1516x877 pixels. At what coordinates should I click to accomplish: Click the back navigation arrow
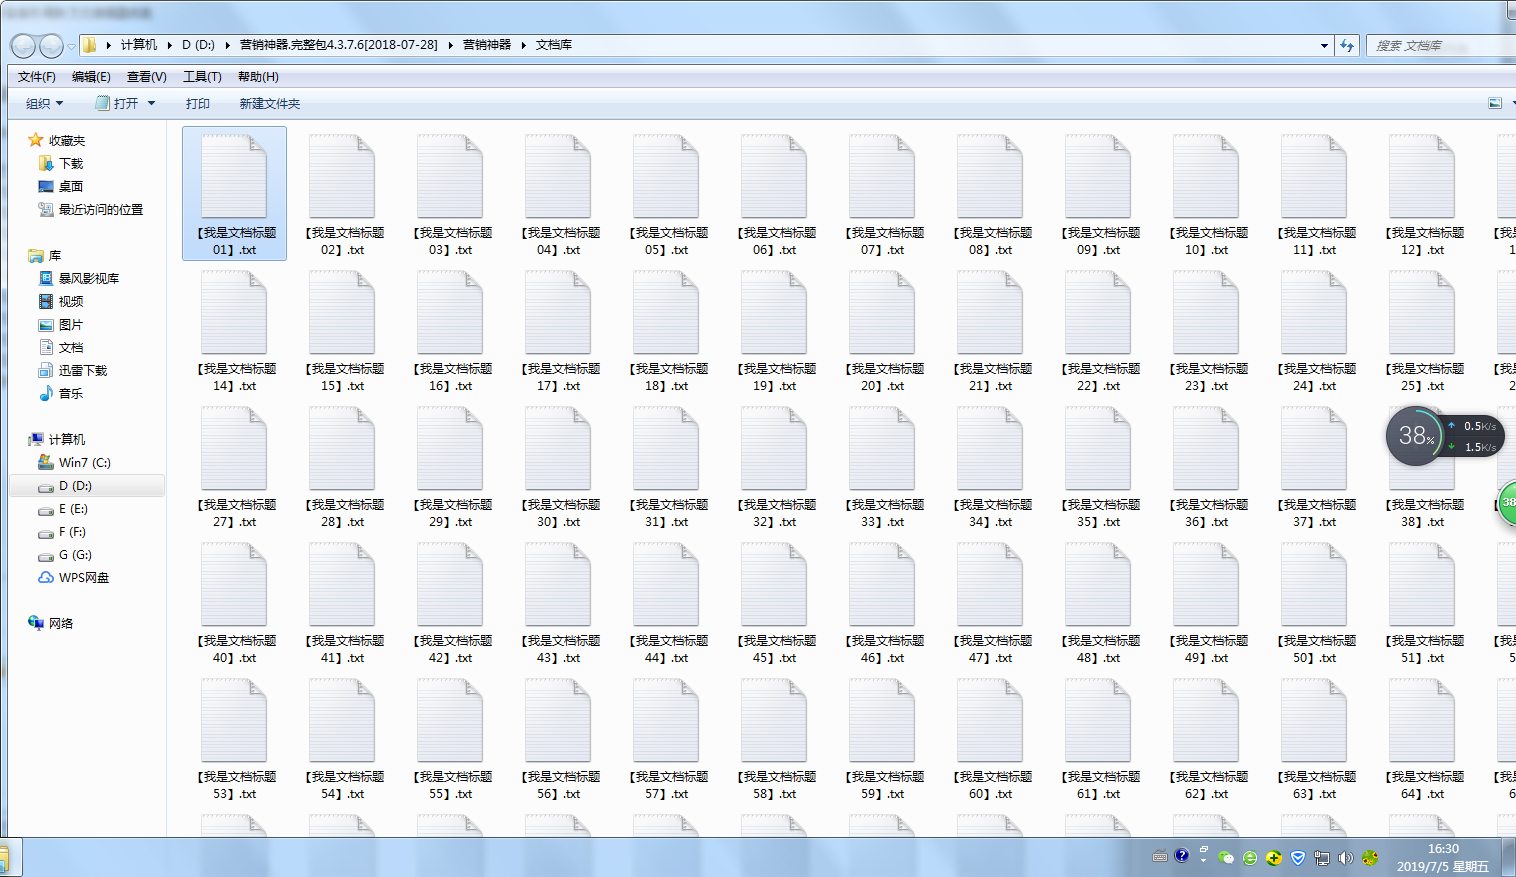click(23, 46)
